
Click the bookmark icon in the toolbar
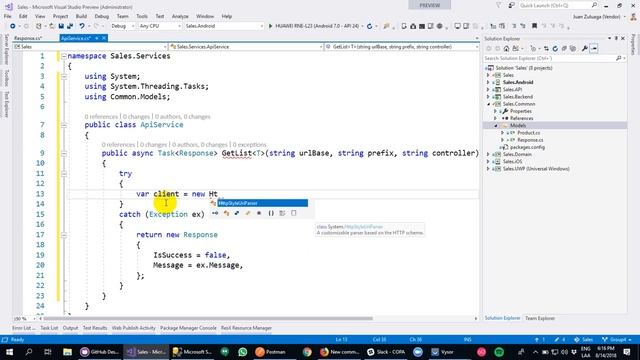534,26
